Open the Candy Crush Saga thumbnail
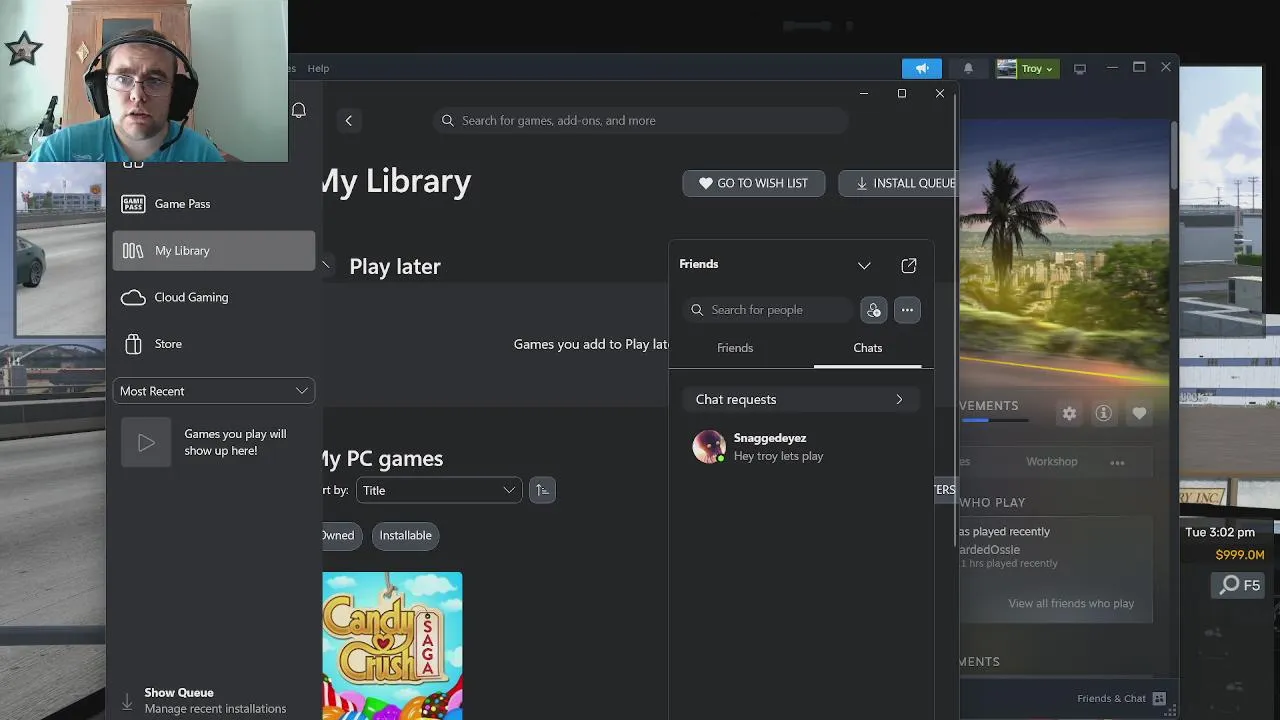Image resolution: width=1280 pixels, height=720 pixels. tap(392, 646)
